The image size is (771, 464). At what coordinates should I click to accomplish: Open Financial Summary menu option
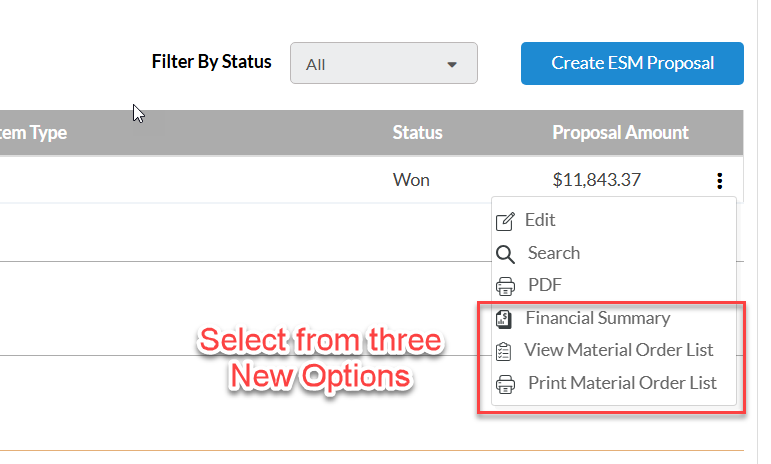pyautogui.click(x=597, y=318)
